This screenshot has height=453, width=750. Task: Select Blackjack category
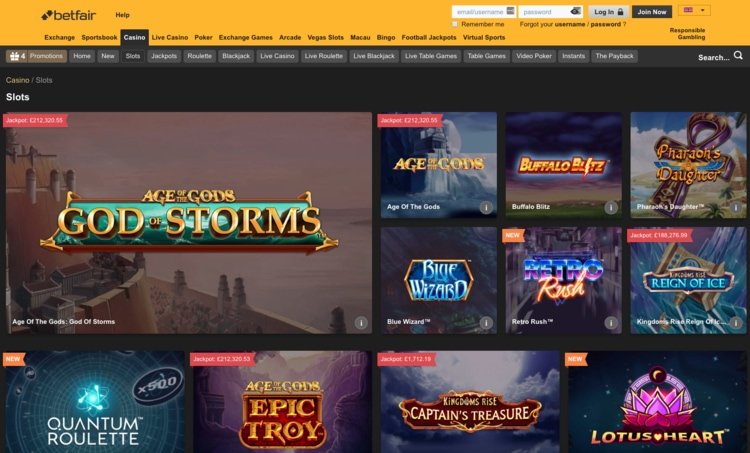236,56
